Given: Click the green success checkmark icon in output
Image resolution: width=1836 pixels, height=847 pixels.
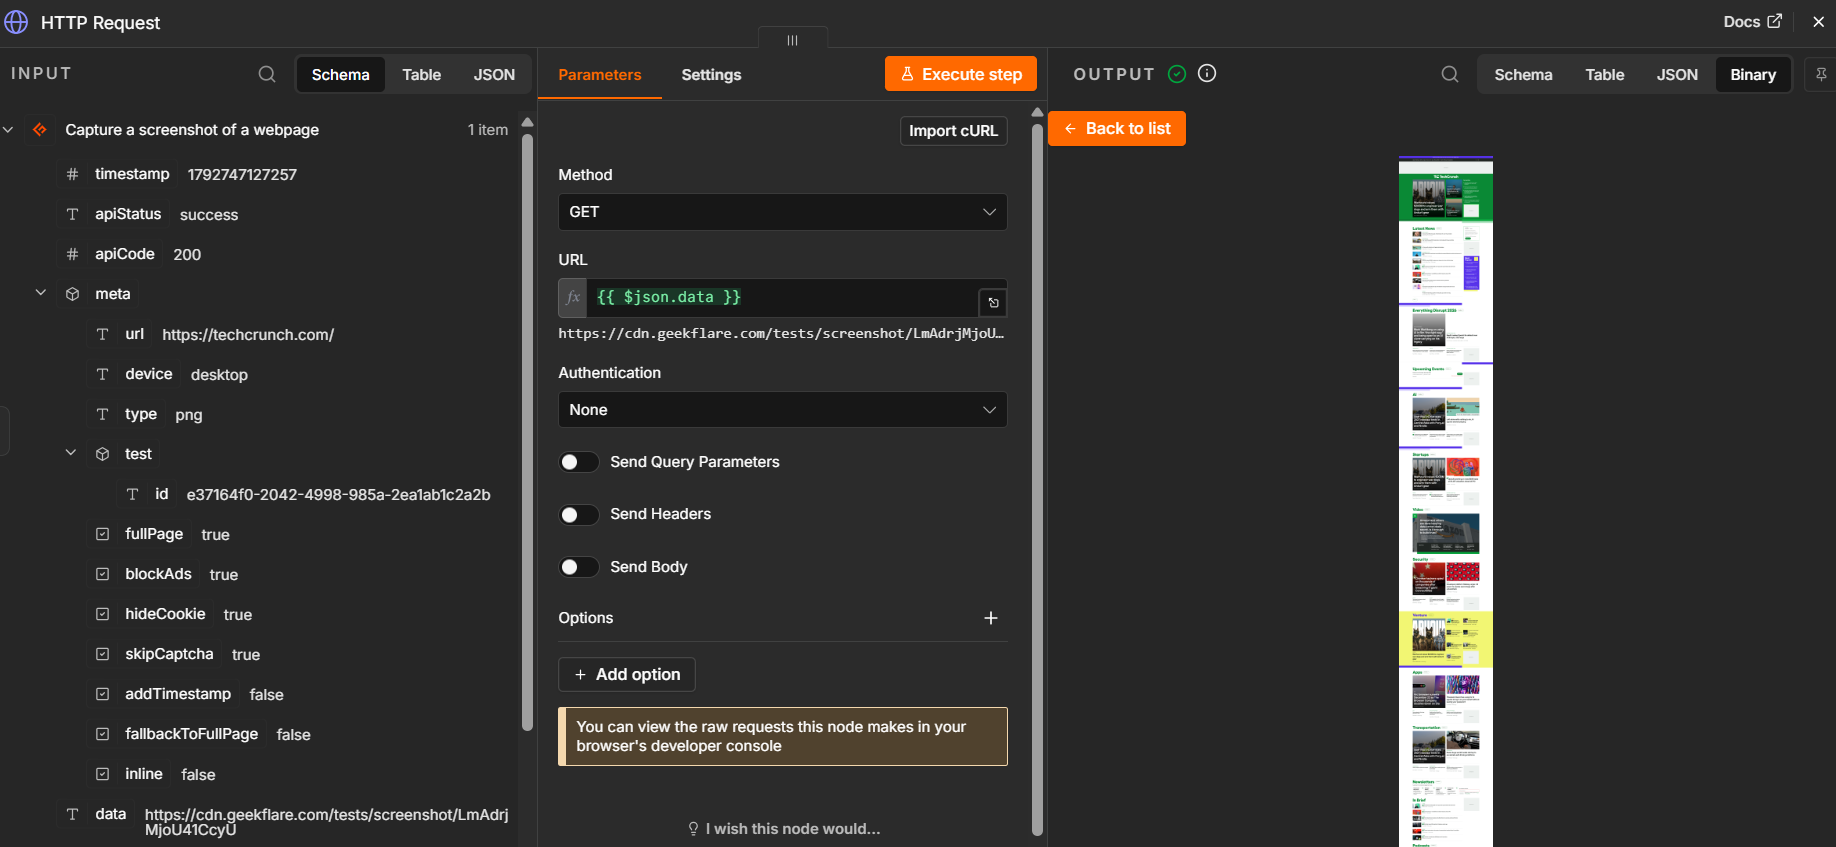Looking at the screenshot, I should 1177,74.
